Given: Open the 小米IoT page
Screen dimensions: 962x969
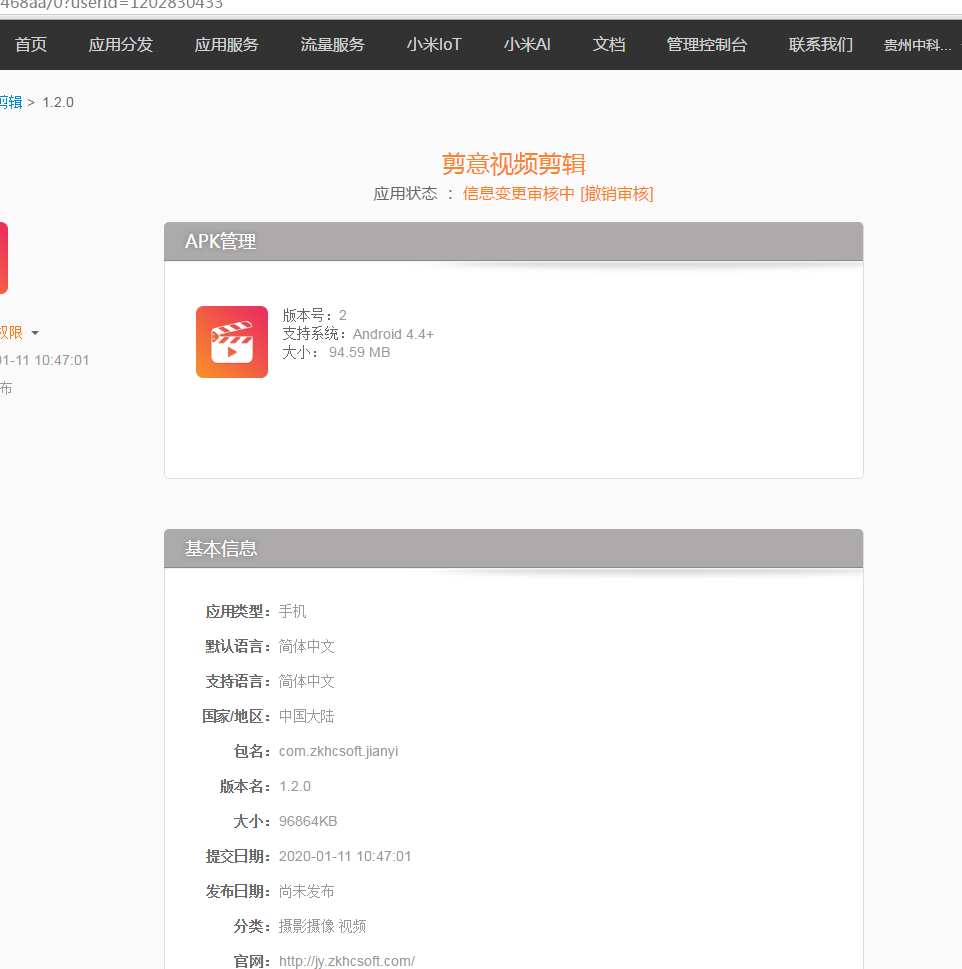Looking at the screenshot, I should pos(434,44).
